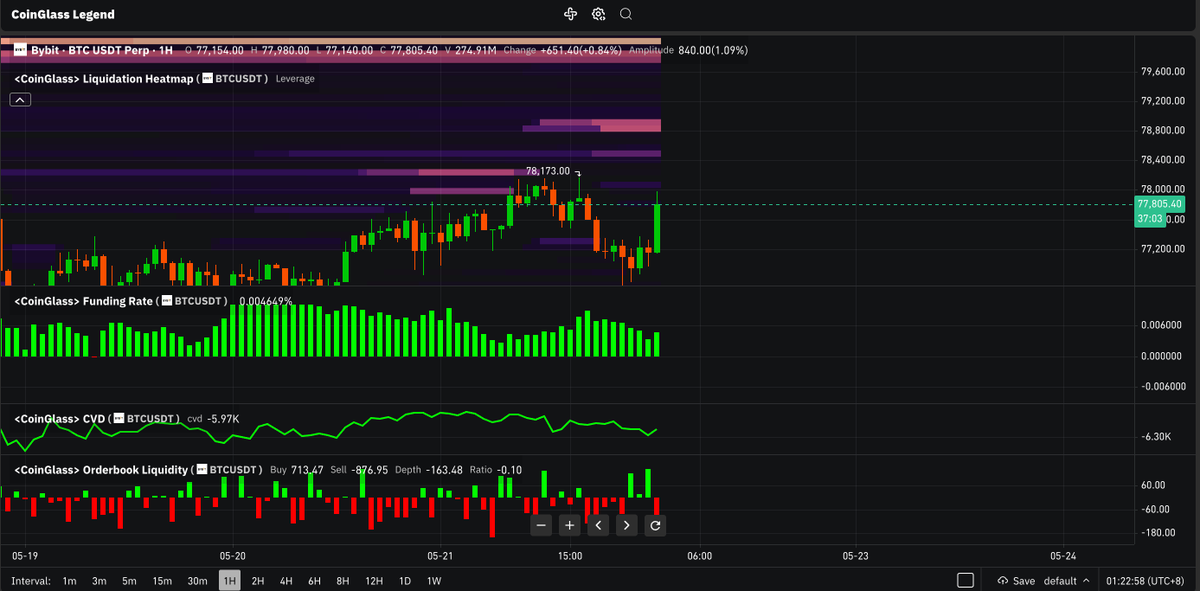
Task: Pan the chart left with arrow button
Action: point(598,525)
